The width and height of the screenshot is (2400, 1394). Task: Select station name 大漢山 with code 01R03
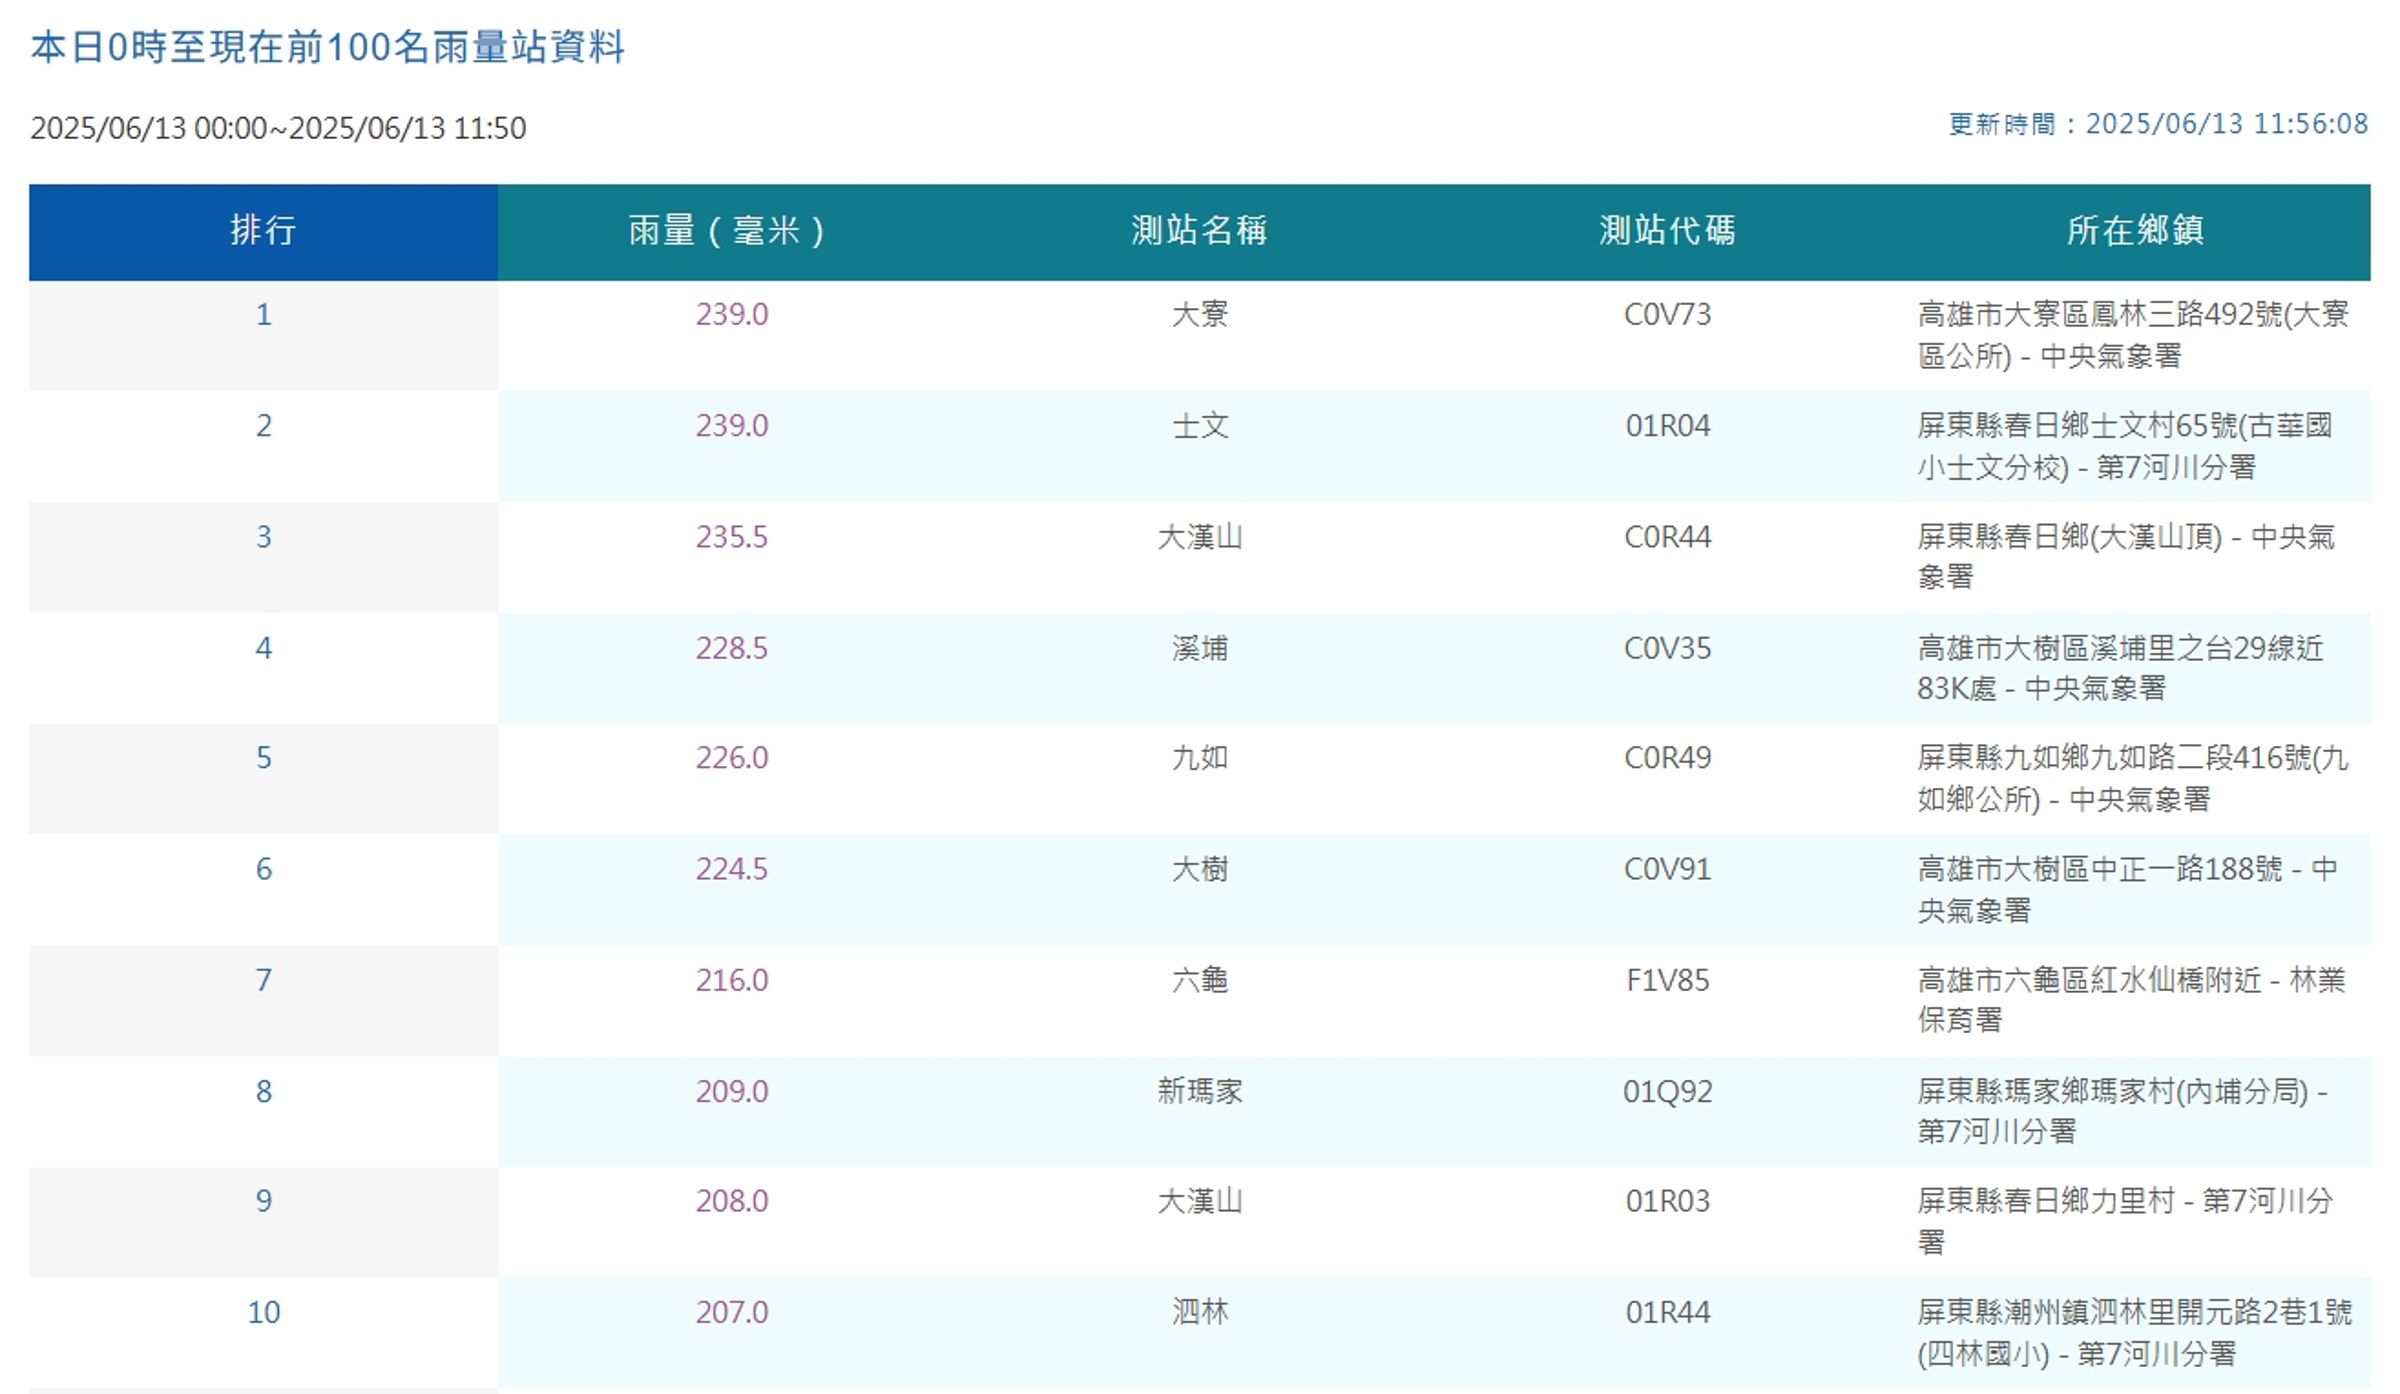[x=1200, y=1201]
